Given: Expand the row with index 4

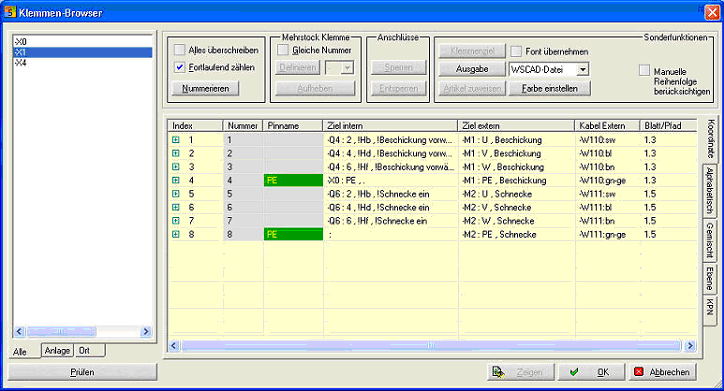Looking at the screenshot, I should point(175,180).
